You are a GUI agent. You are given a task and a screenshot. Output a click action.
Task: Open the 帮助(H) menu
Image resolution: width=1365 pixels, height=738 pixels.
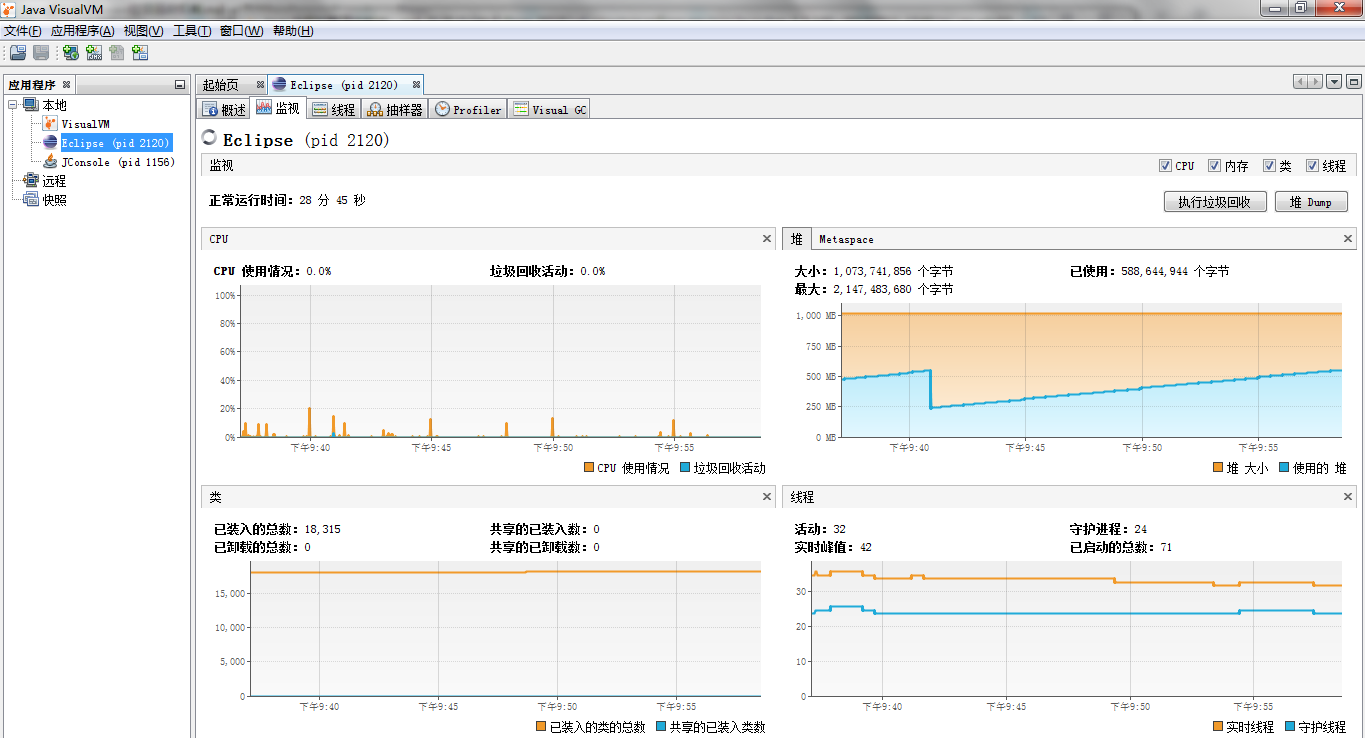[x=292, y=31]
